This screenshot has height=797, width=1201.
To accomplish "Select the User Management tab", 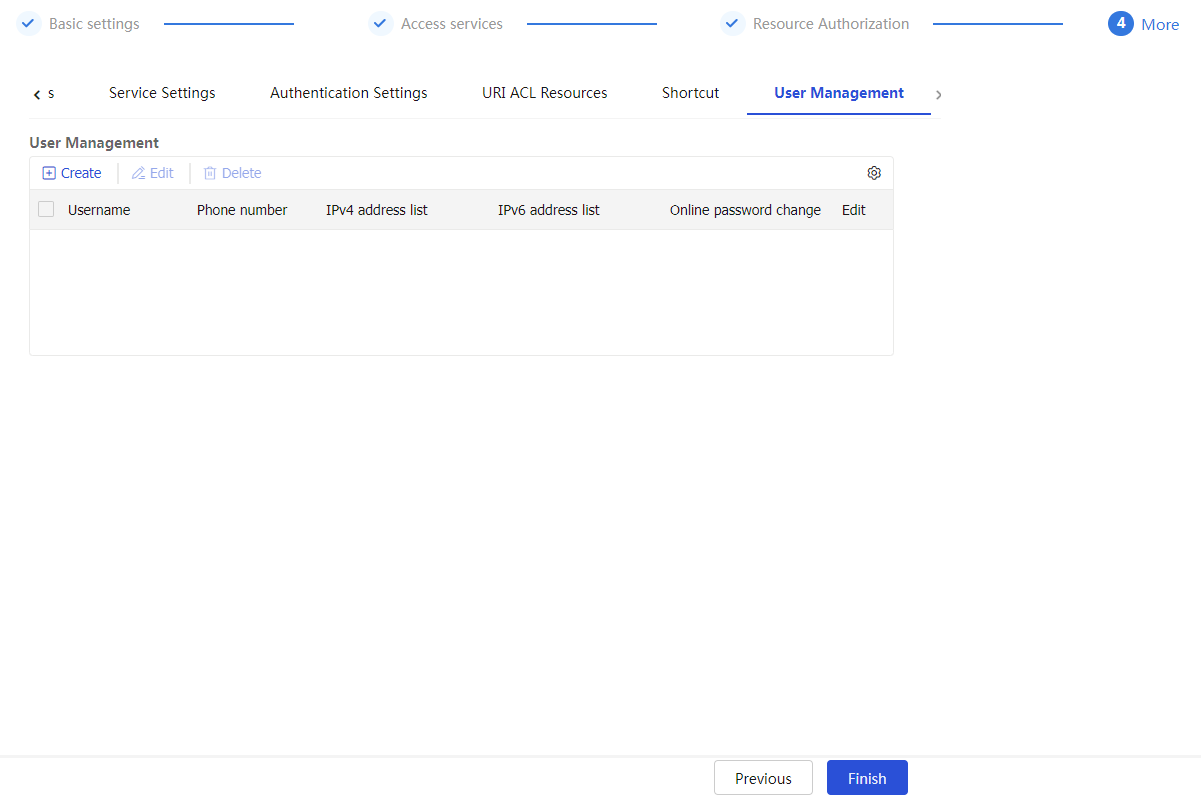I will 839,93.
